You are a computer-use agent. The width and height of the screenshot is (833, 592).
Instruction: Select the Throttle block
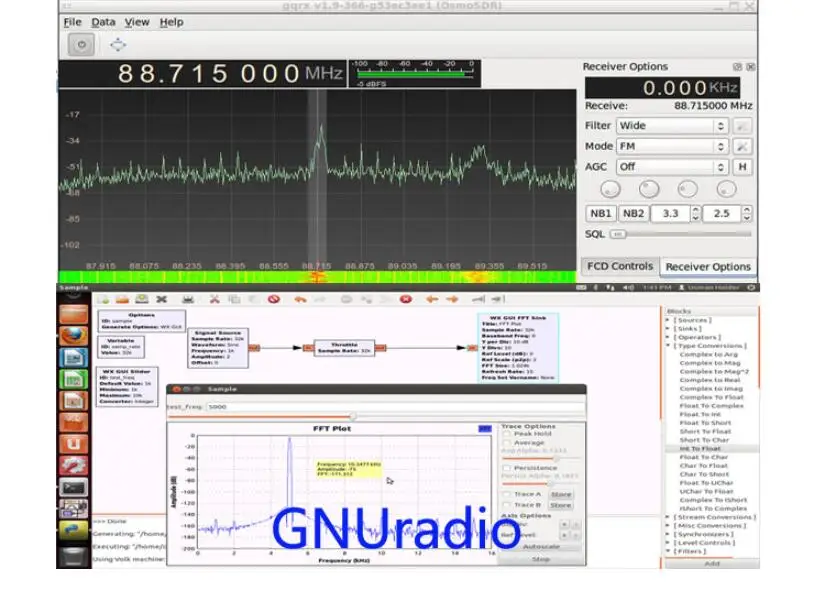344,348
